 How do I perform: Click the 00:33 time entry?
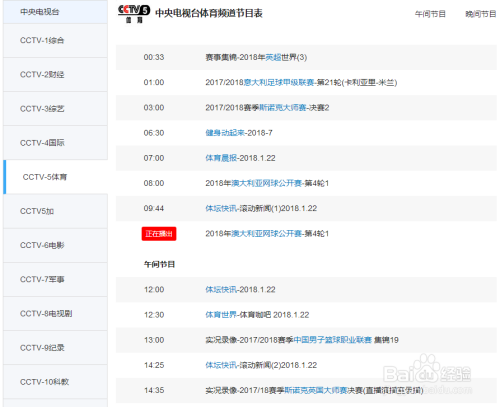click(154, 57)
